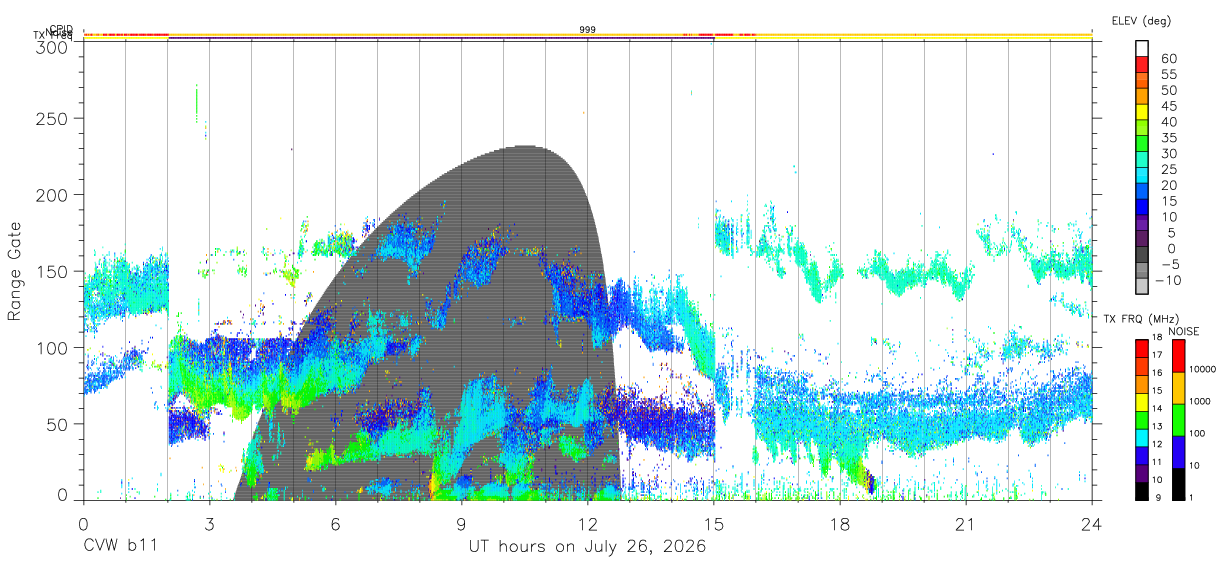Click the x-axis hour label "6"

pos(335,524)
